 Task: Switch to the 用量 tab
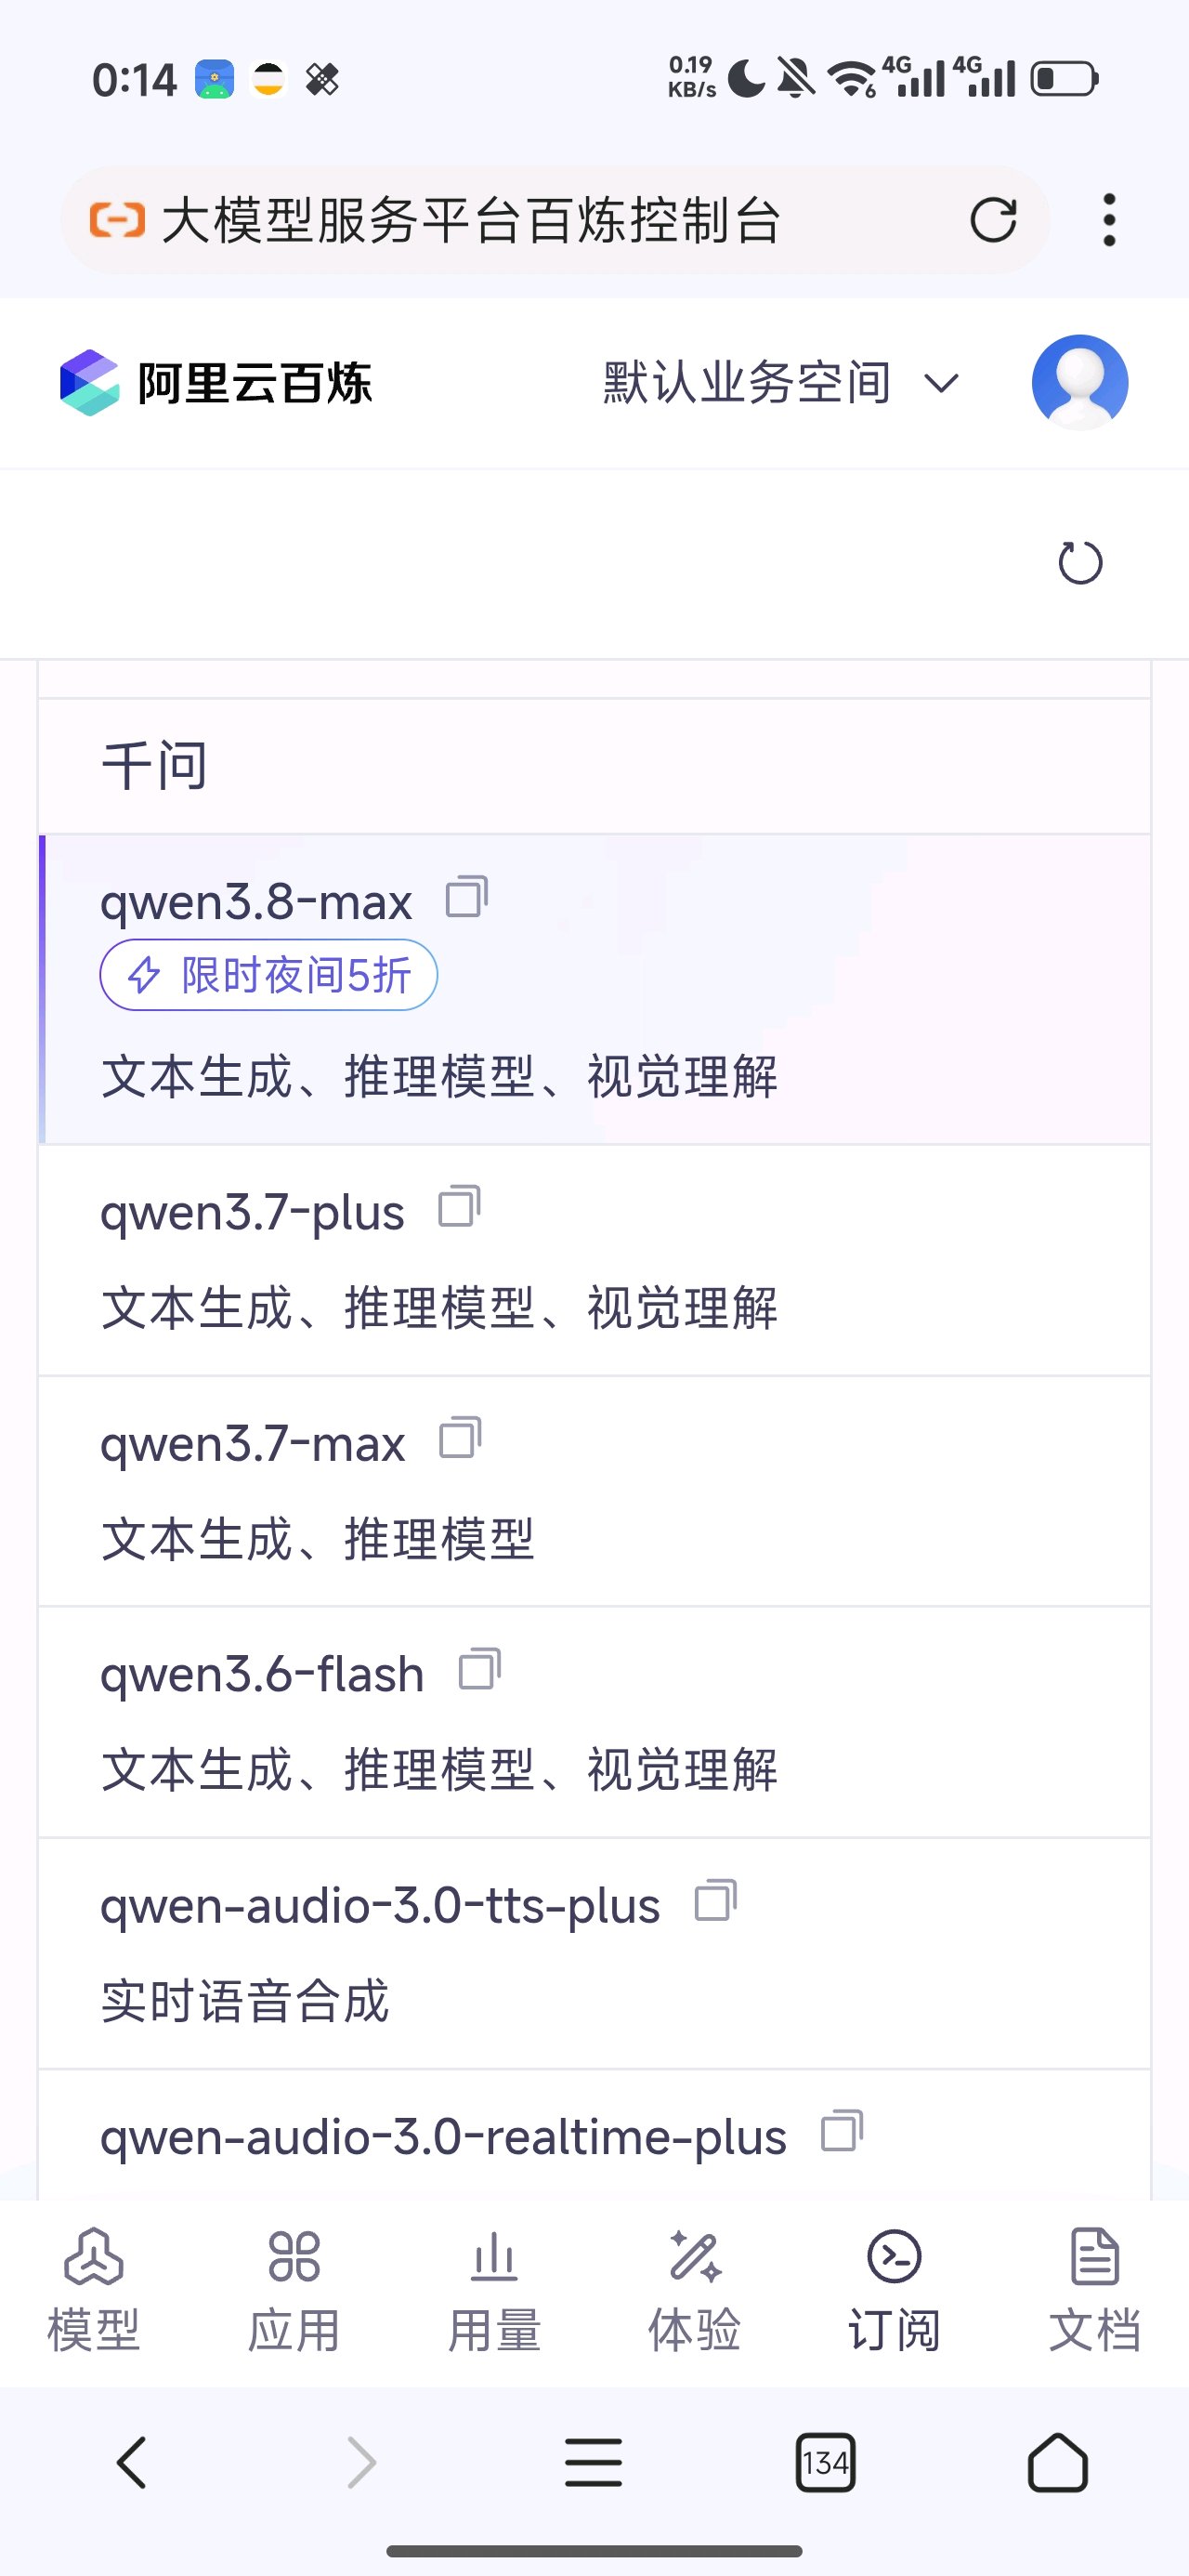(x=494, y=2291)
